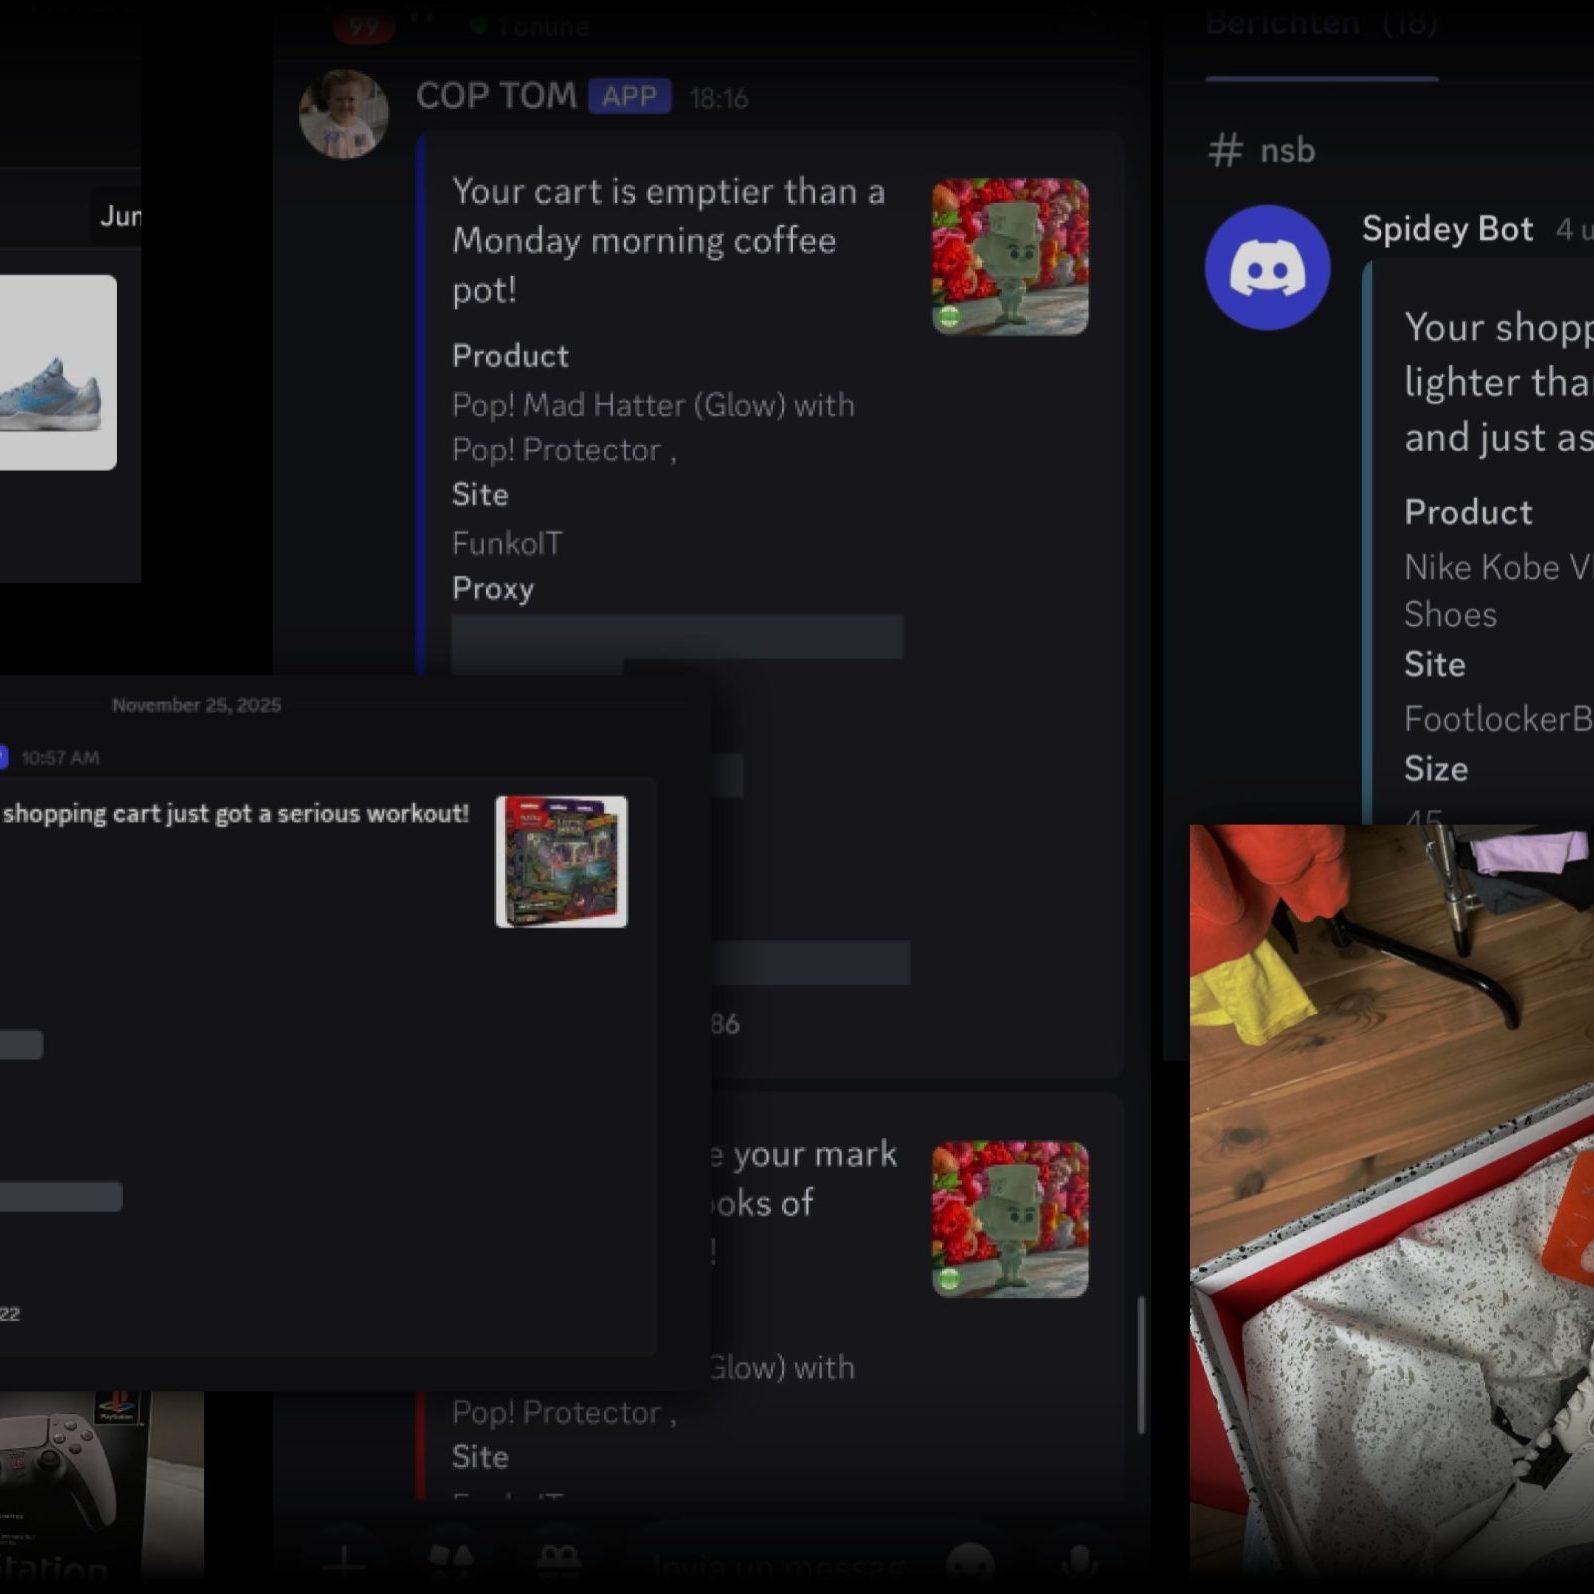Click the plus attachment icon in message bar
The image size is (1594, 1594).
tap(343, 1564)
